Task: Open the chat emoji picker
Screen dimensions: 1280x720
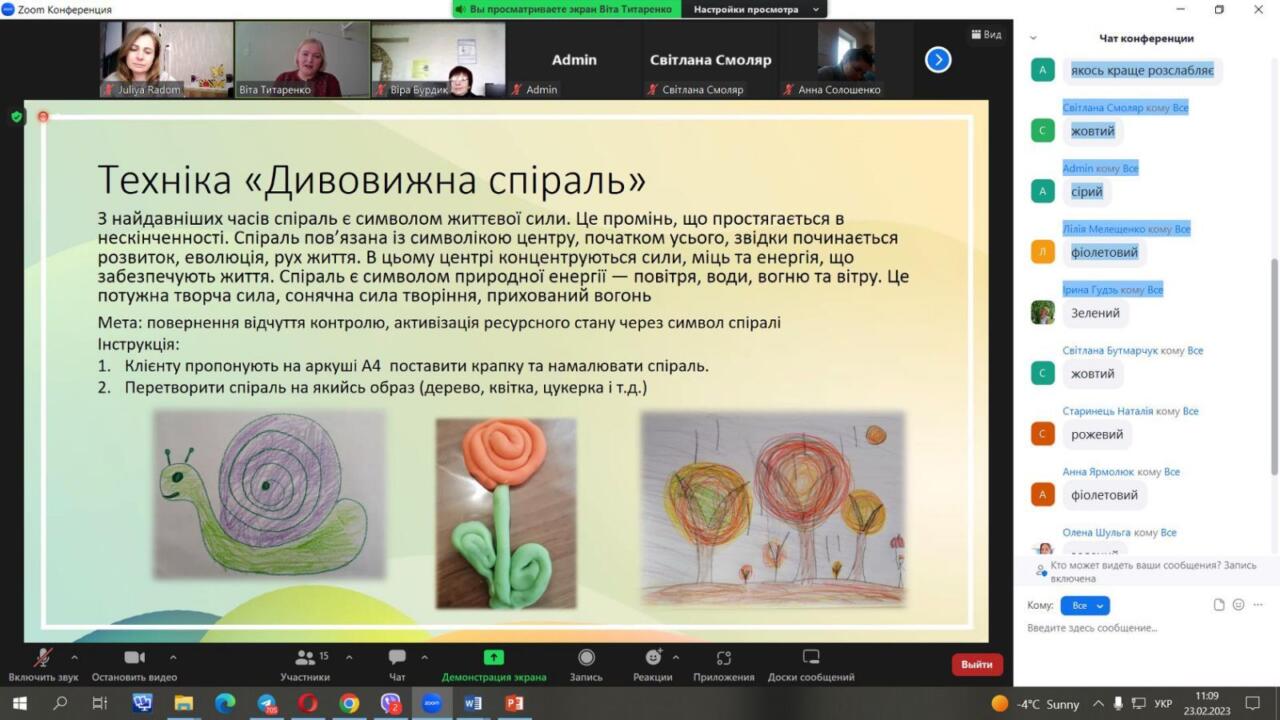Action: coord(1238,605)
